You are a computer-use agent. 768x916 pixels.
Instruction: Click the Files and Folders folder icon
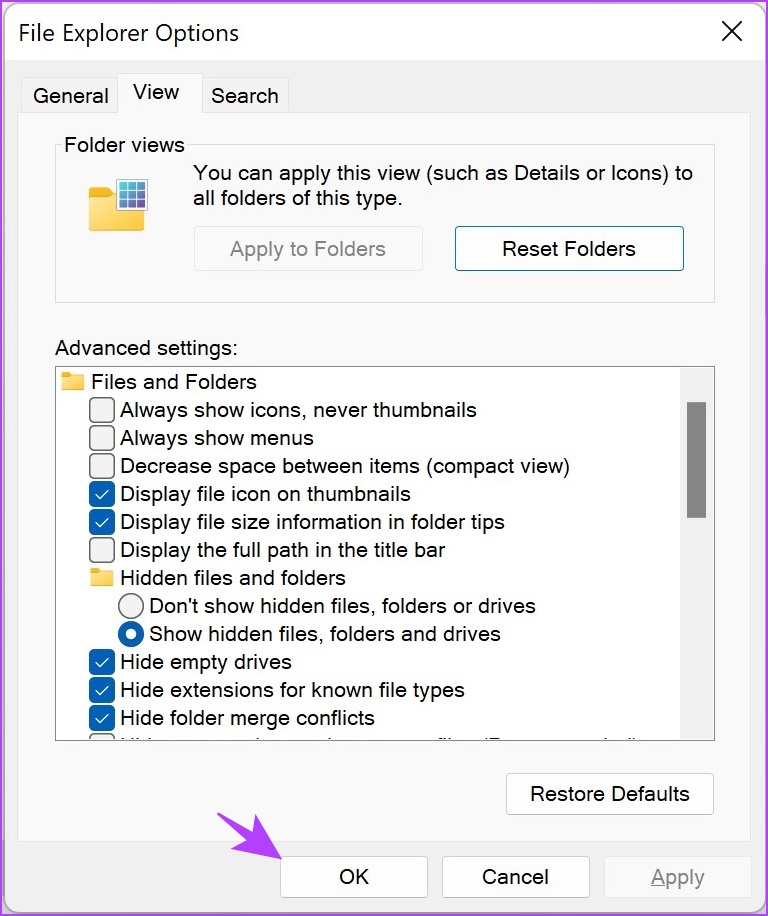coord(73,381)
